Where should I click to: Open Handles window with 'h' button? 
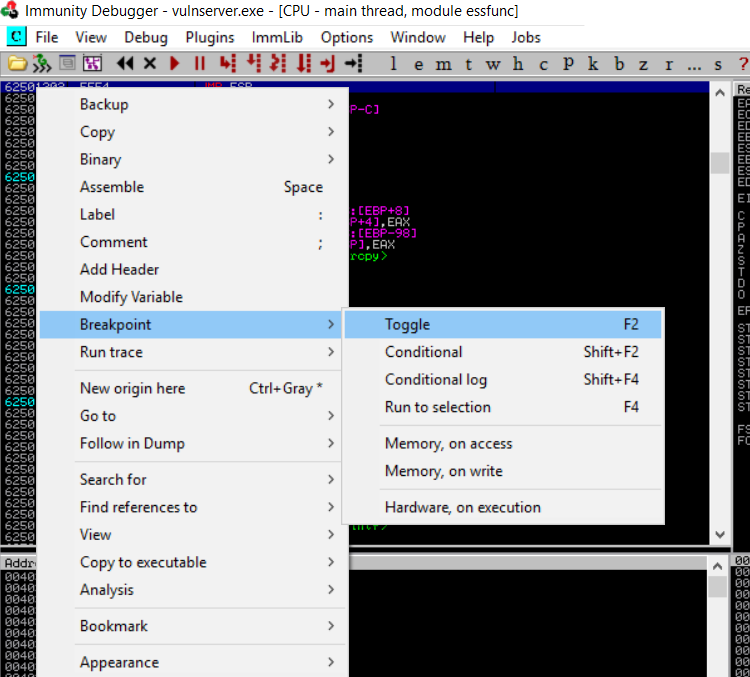518,64
